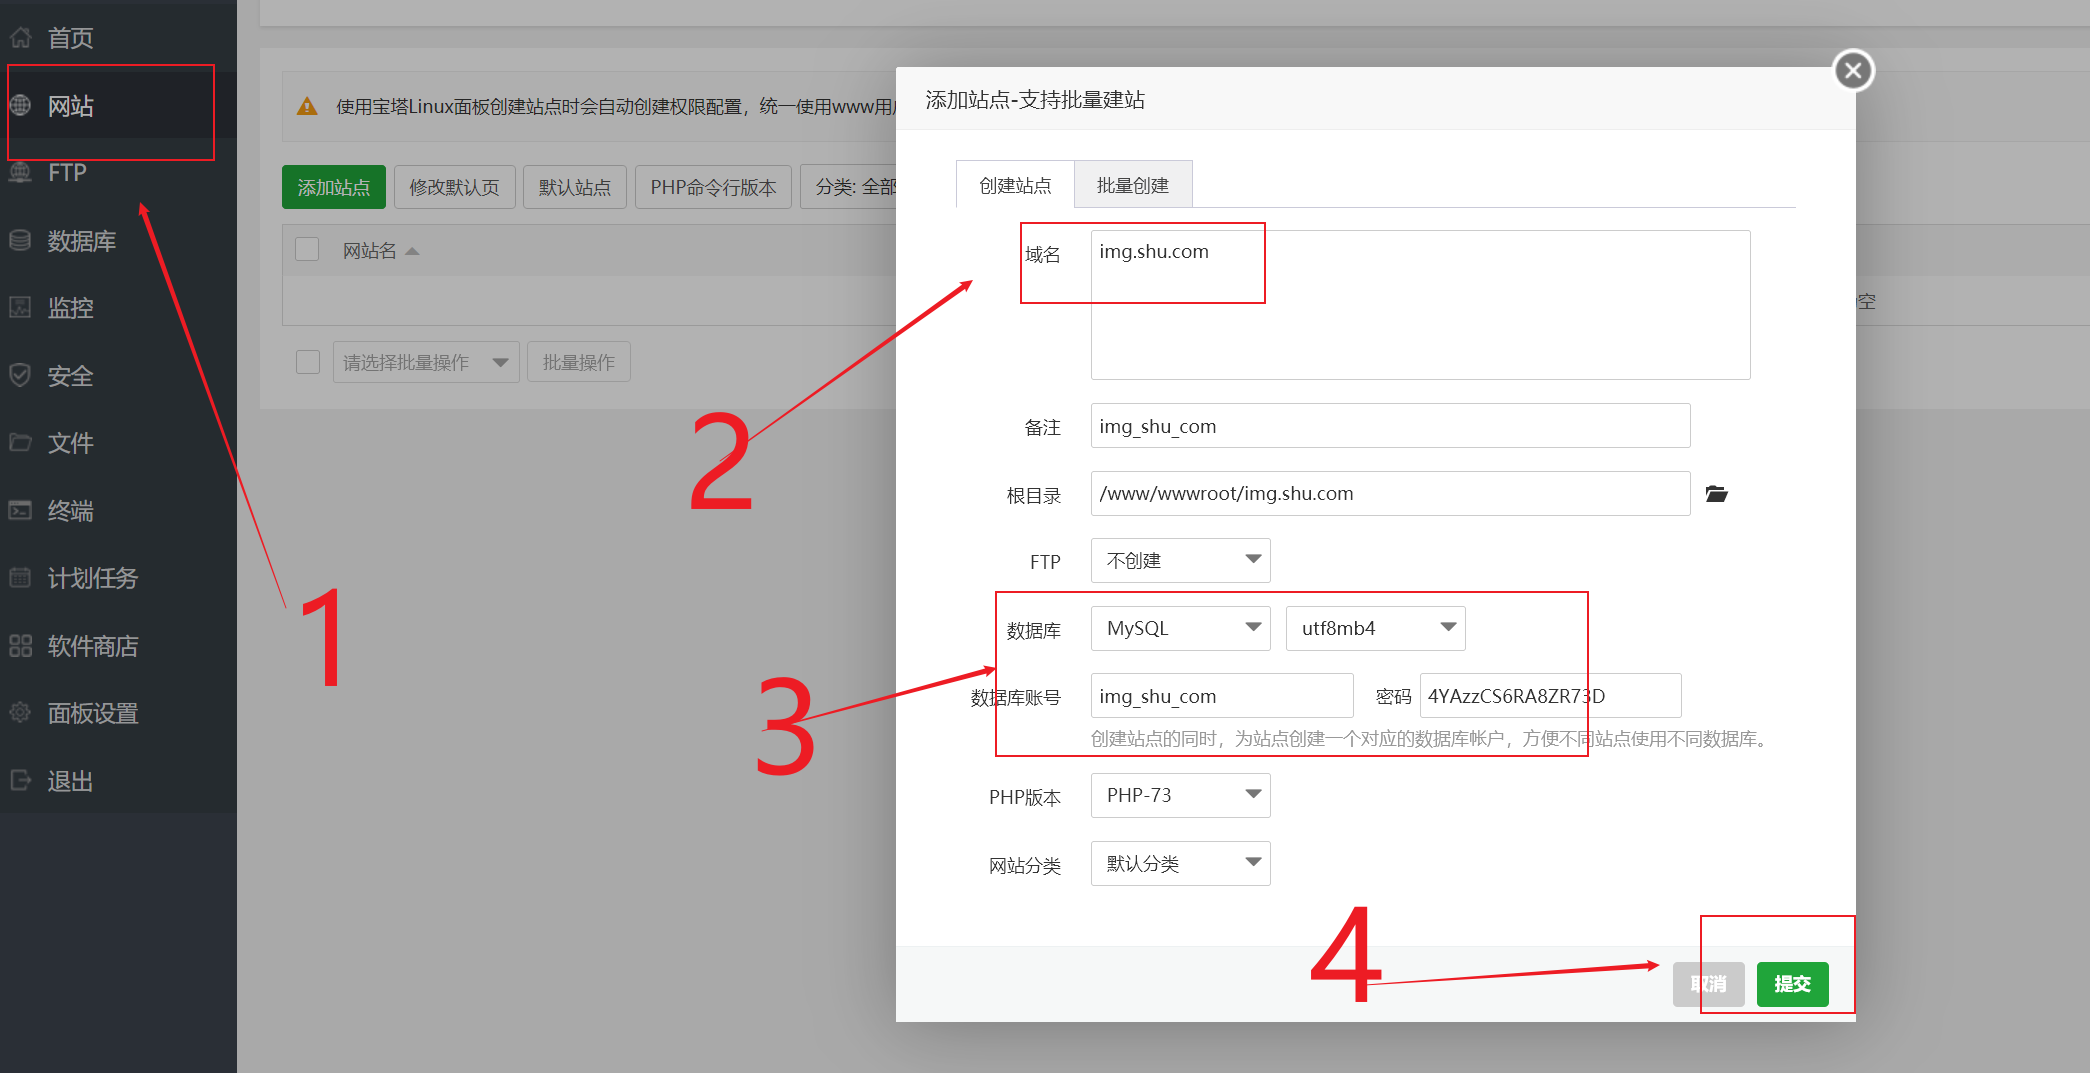Switch to 批量创建 tab
Image resolution: width=2090 pixels, height=1073 pixels.
tap(1133, 185)
